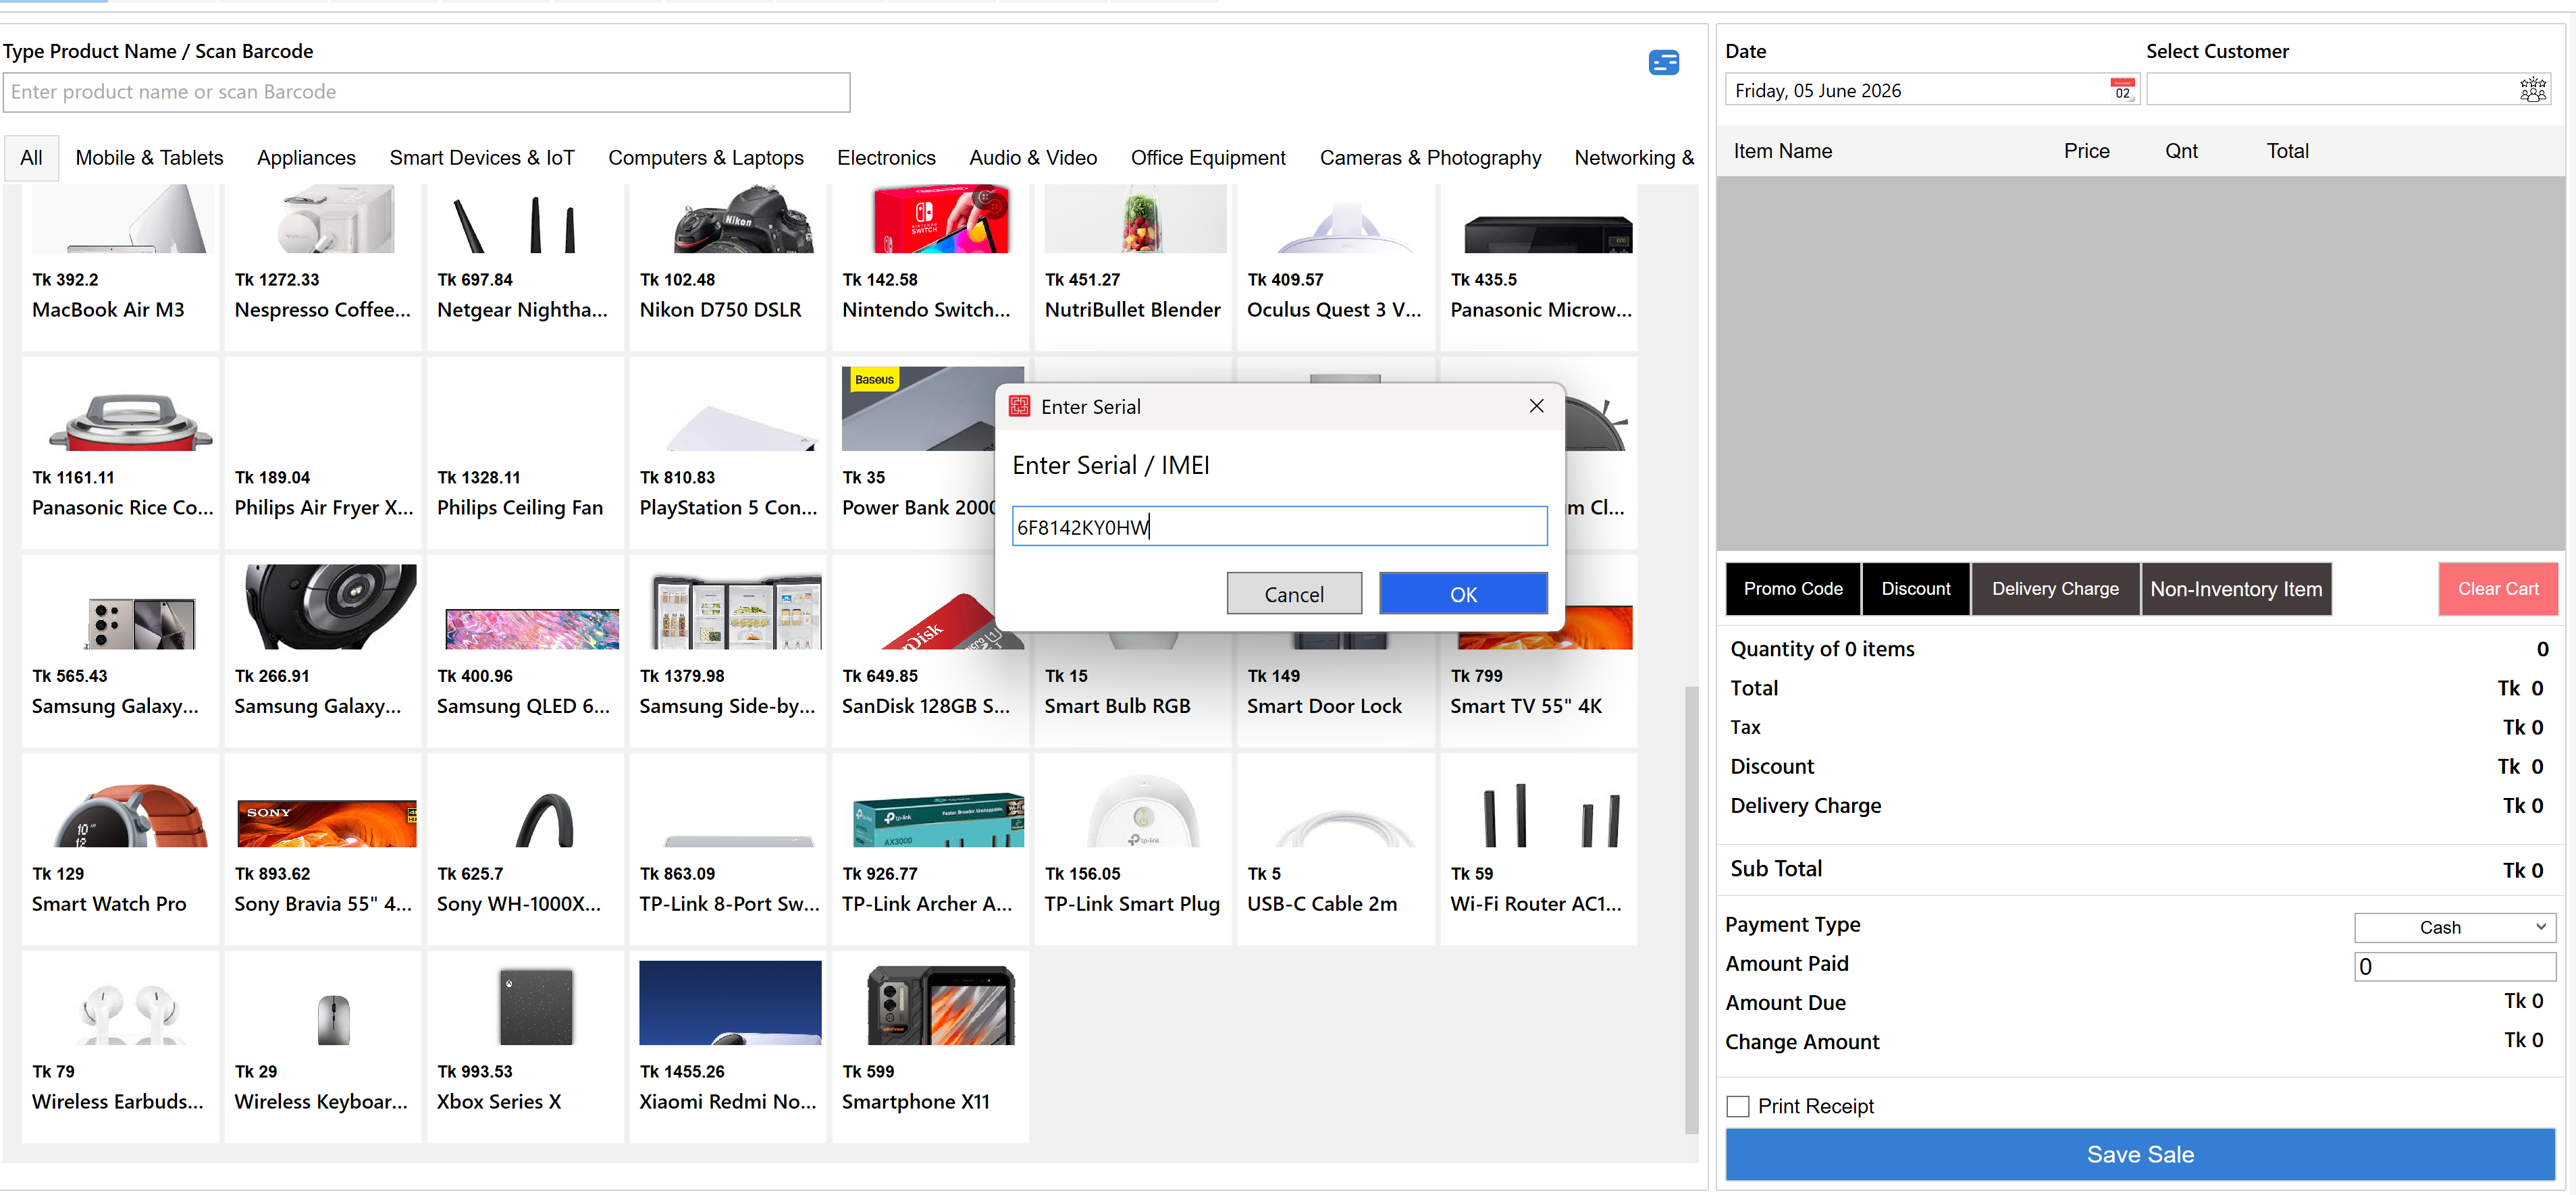Cancel the Enter Serial dialog

(x=1294, y=594)
